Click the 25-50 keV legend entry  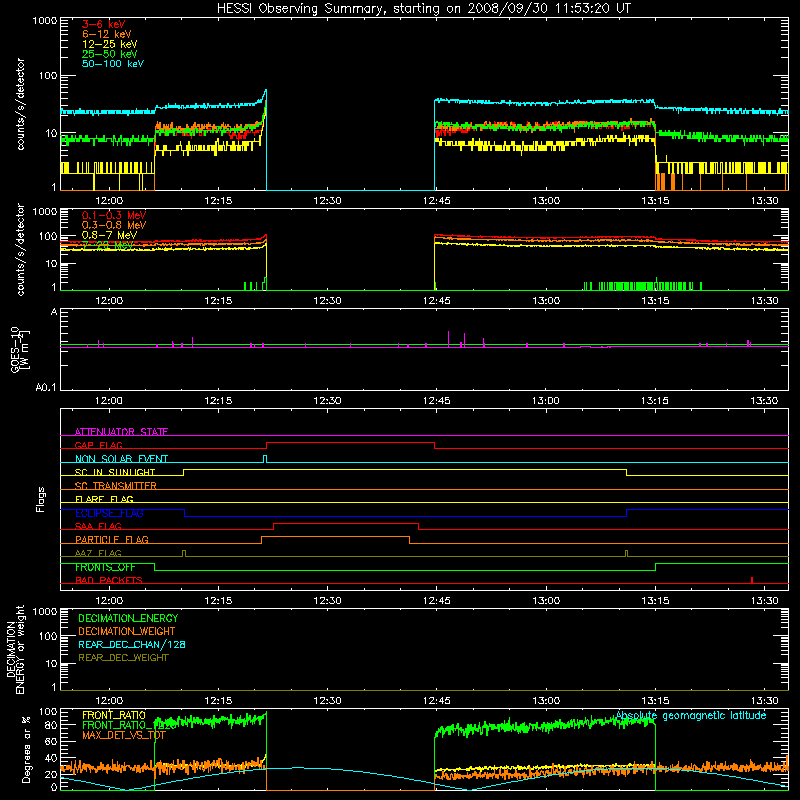coord(110,54)
